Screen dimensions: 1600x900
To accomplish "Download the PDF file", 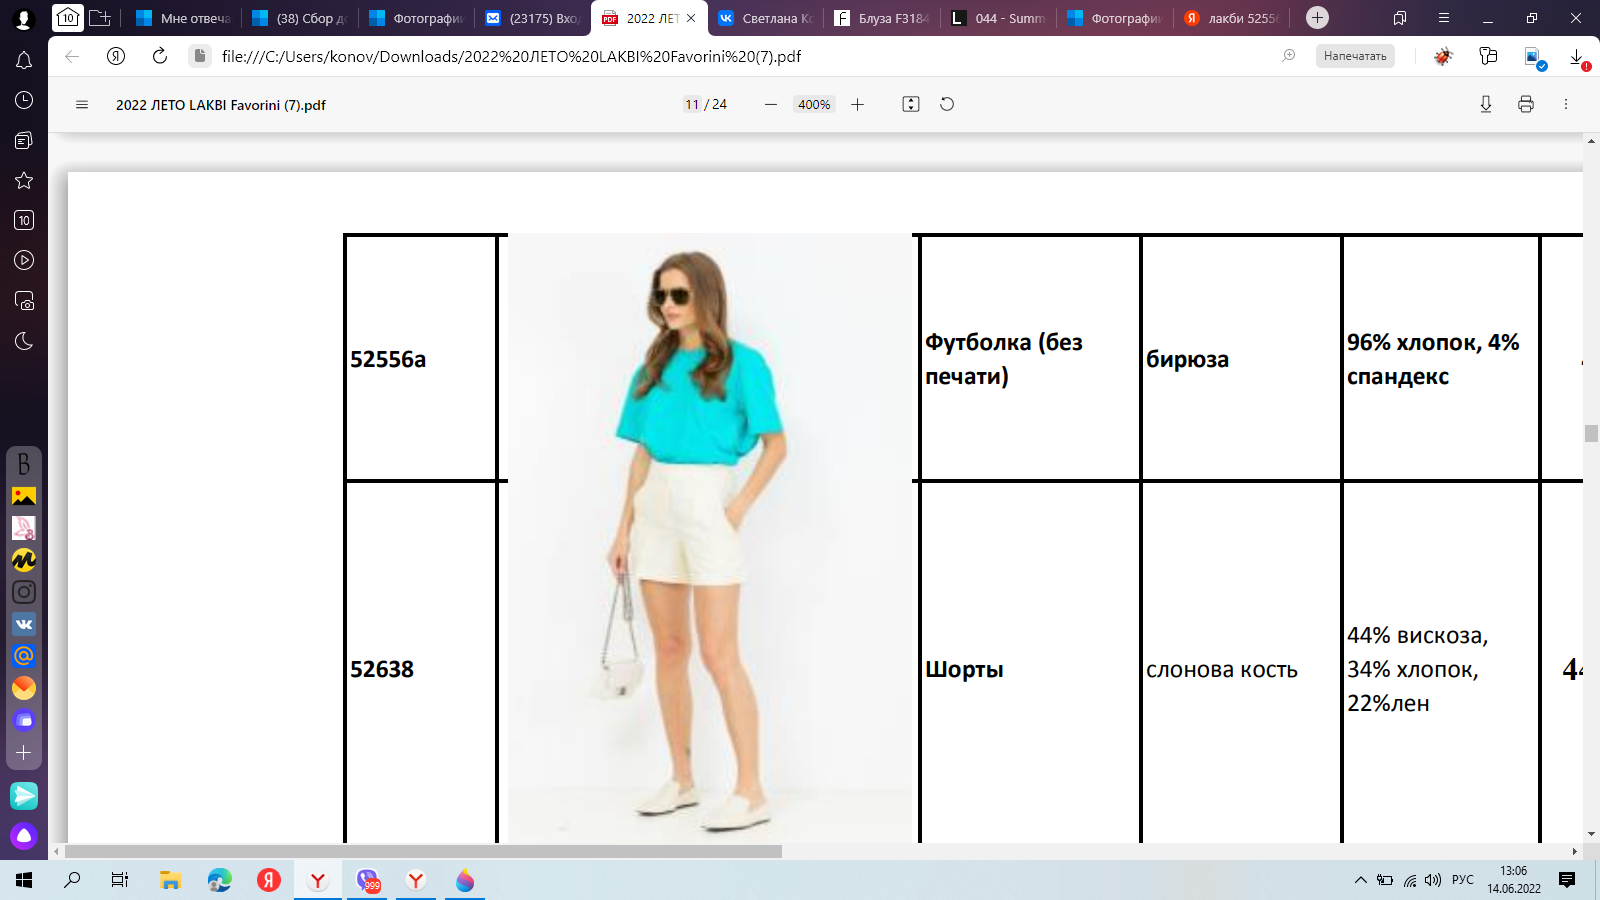I will pos(1486,104).
